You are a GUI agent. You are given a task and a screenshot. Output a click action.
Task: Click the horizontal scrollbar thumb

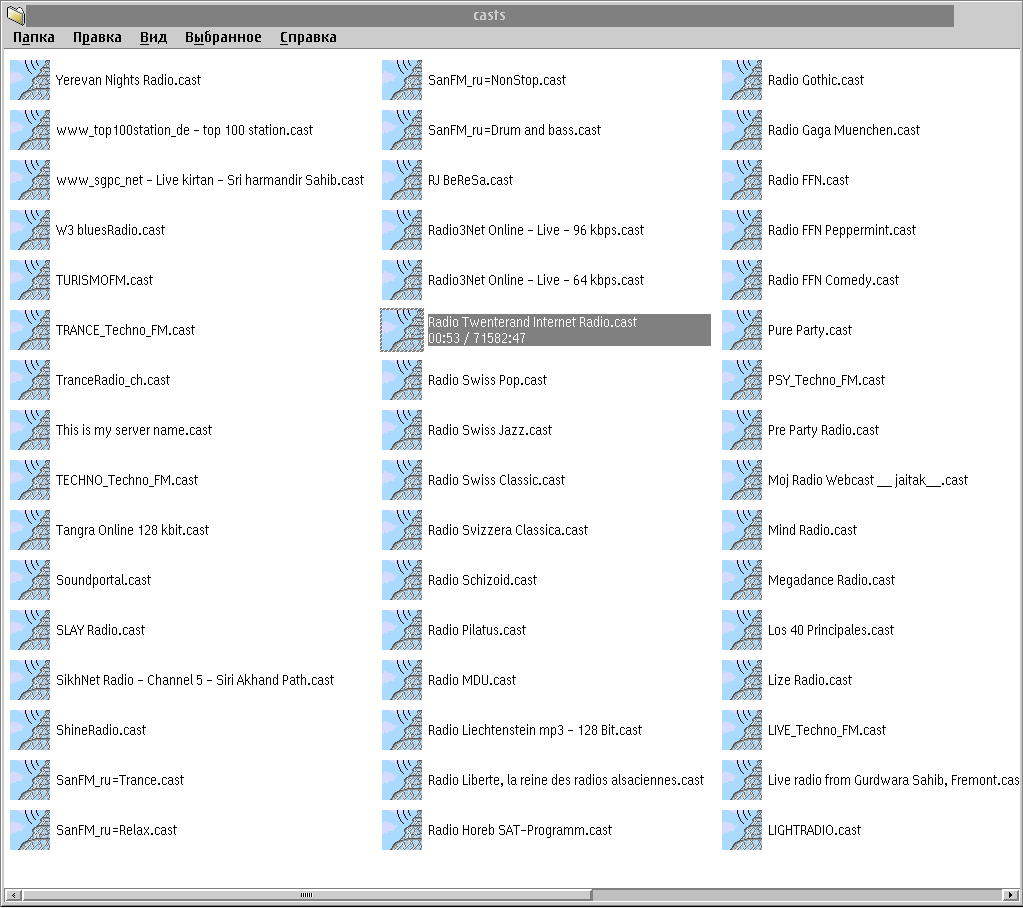click(306, 895)
